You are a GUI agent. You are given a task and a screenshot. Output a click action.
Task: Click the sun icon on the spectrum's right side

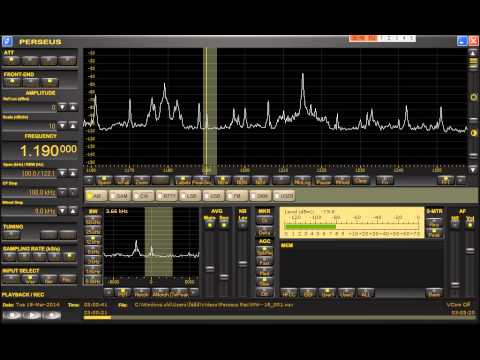click(474, 97)
